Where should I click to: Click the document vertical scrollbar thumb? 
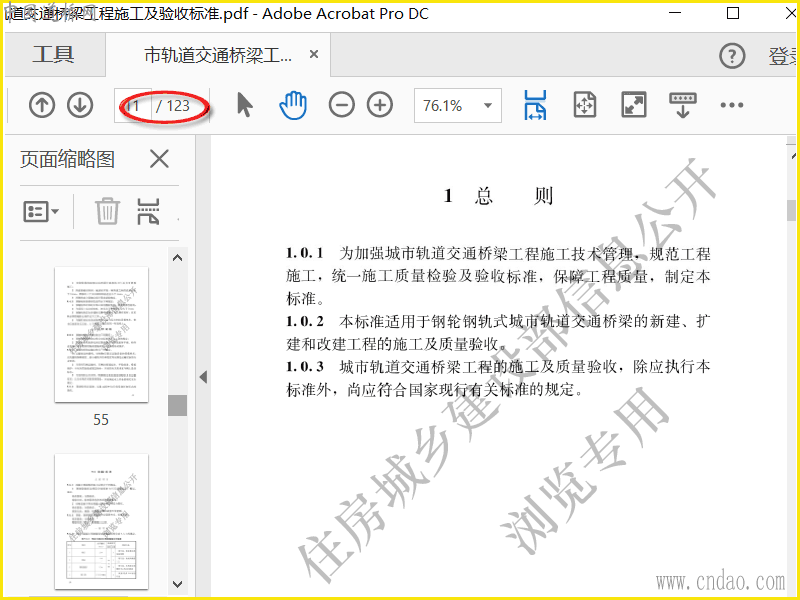click(791, 210)
